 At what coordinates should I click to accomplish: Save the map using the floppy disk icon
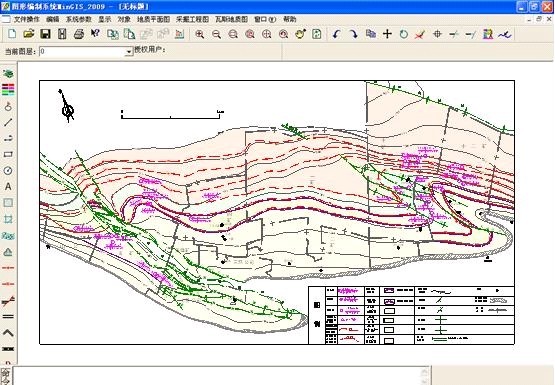[x=45, y=34]
